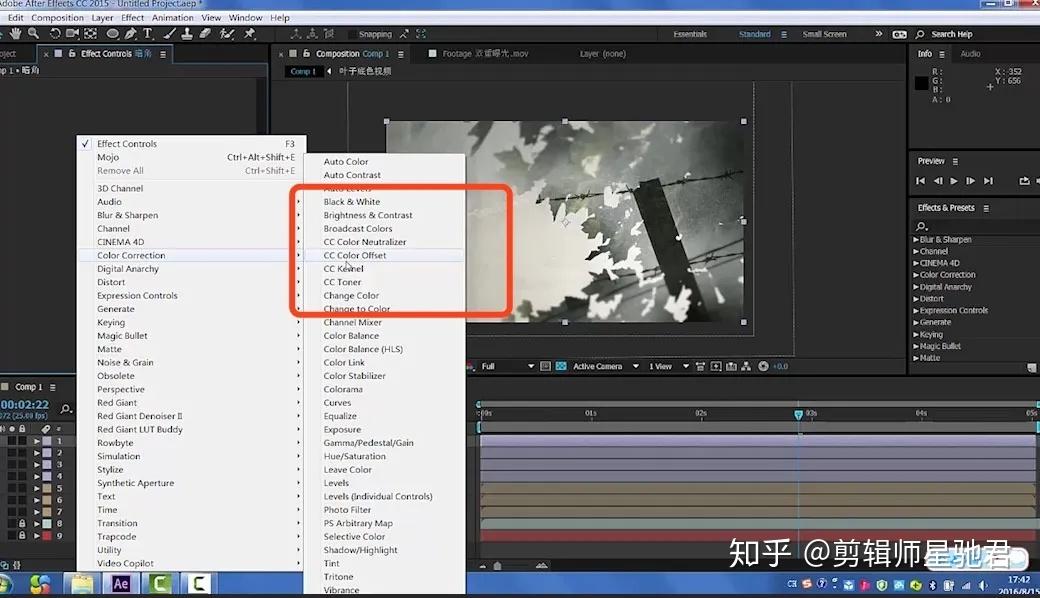
Task: Select the Eraser tool
Action: pyautogui.click(x=205, y=33)
